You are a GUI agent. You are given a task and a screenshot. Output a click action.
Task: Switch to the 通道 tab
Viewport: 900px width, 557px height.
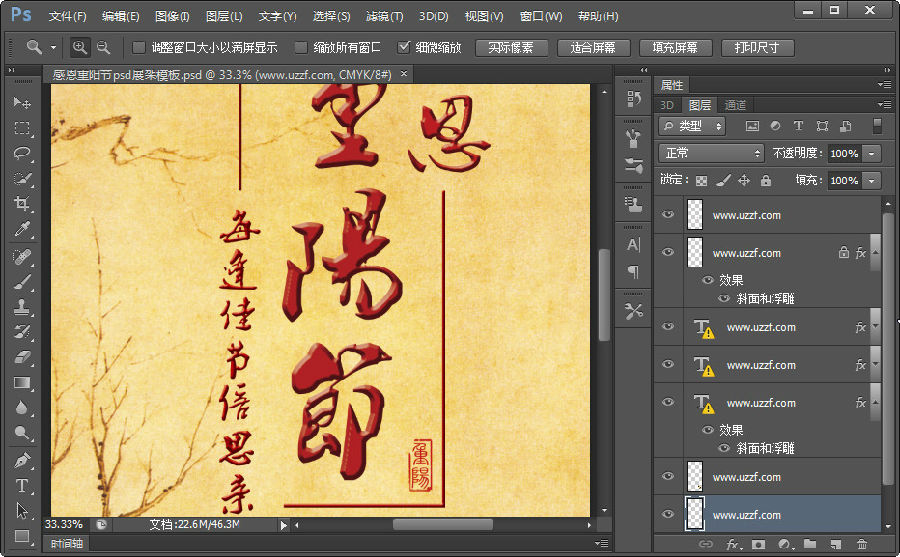click(x=735, y=105)
